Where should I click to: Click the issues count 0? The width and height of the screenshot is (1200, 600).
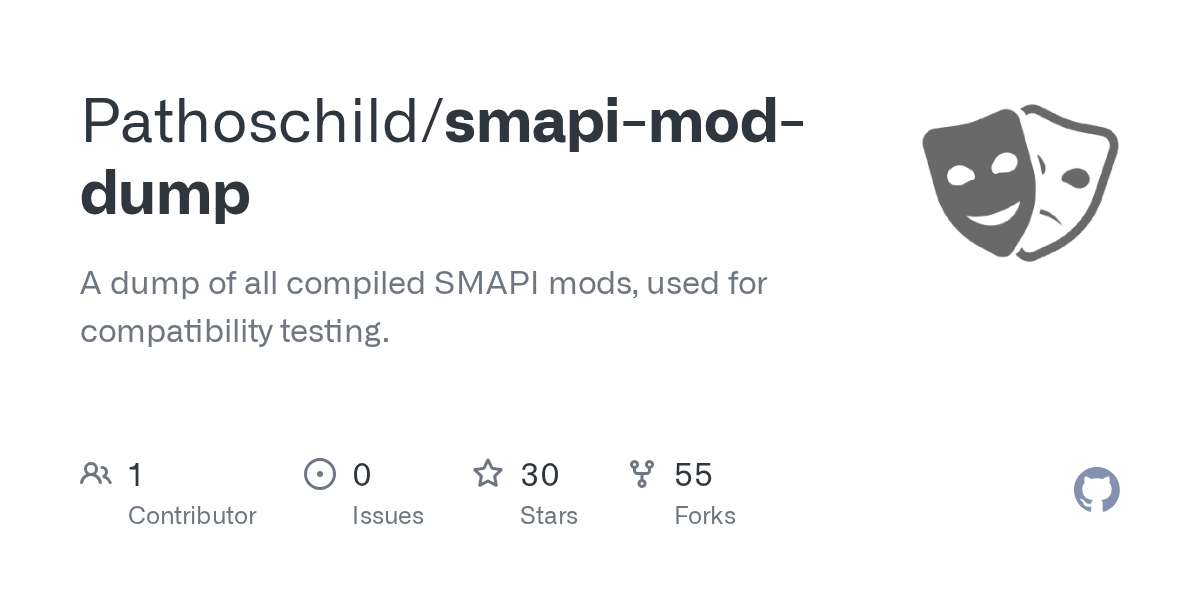(362, 474)
